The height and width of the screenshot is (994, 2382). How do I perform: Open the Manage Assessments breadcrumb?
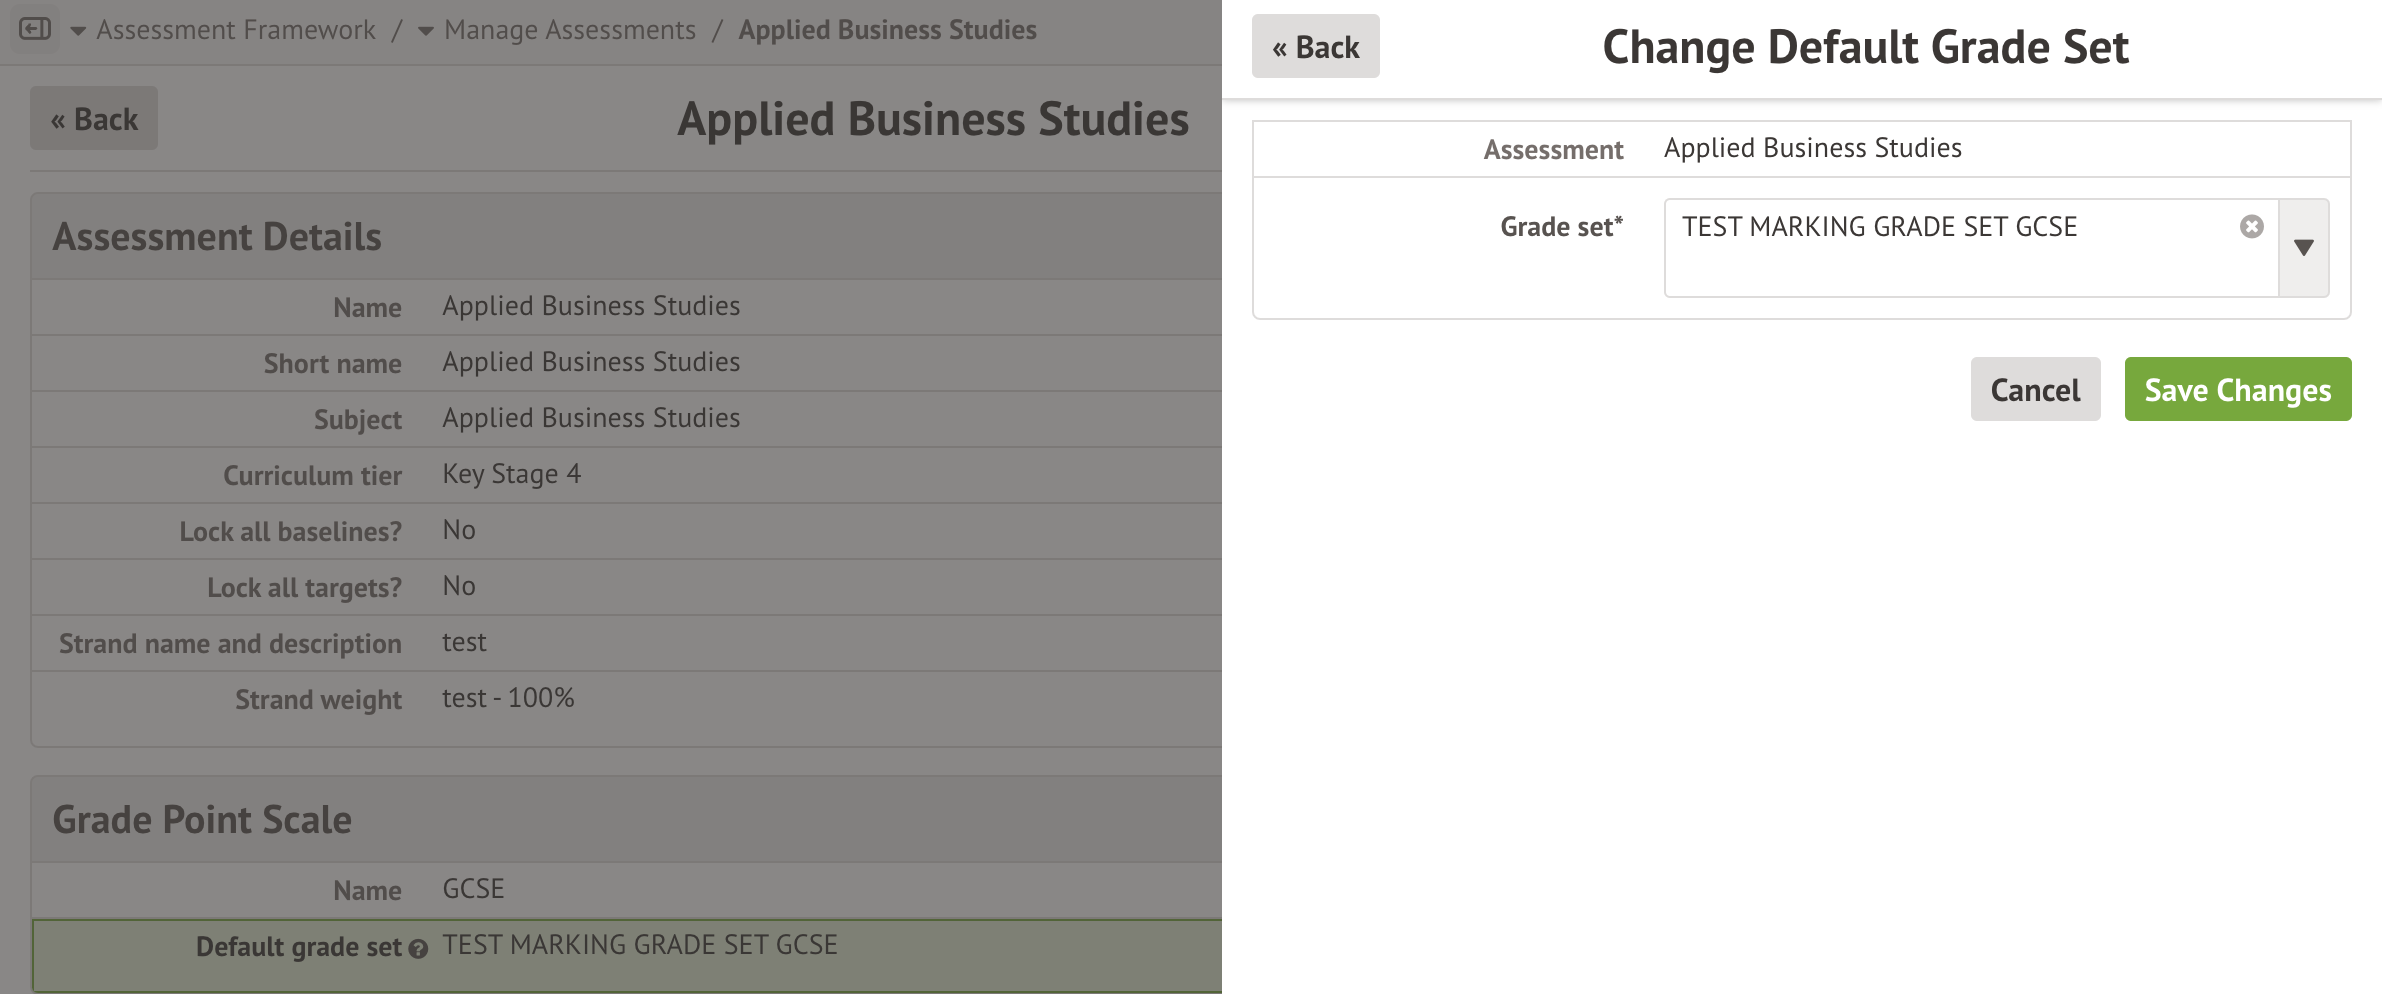569,30
